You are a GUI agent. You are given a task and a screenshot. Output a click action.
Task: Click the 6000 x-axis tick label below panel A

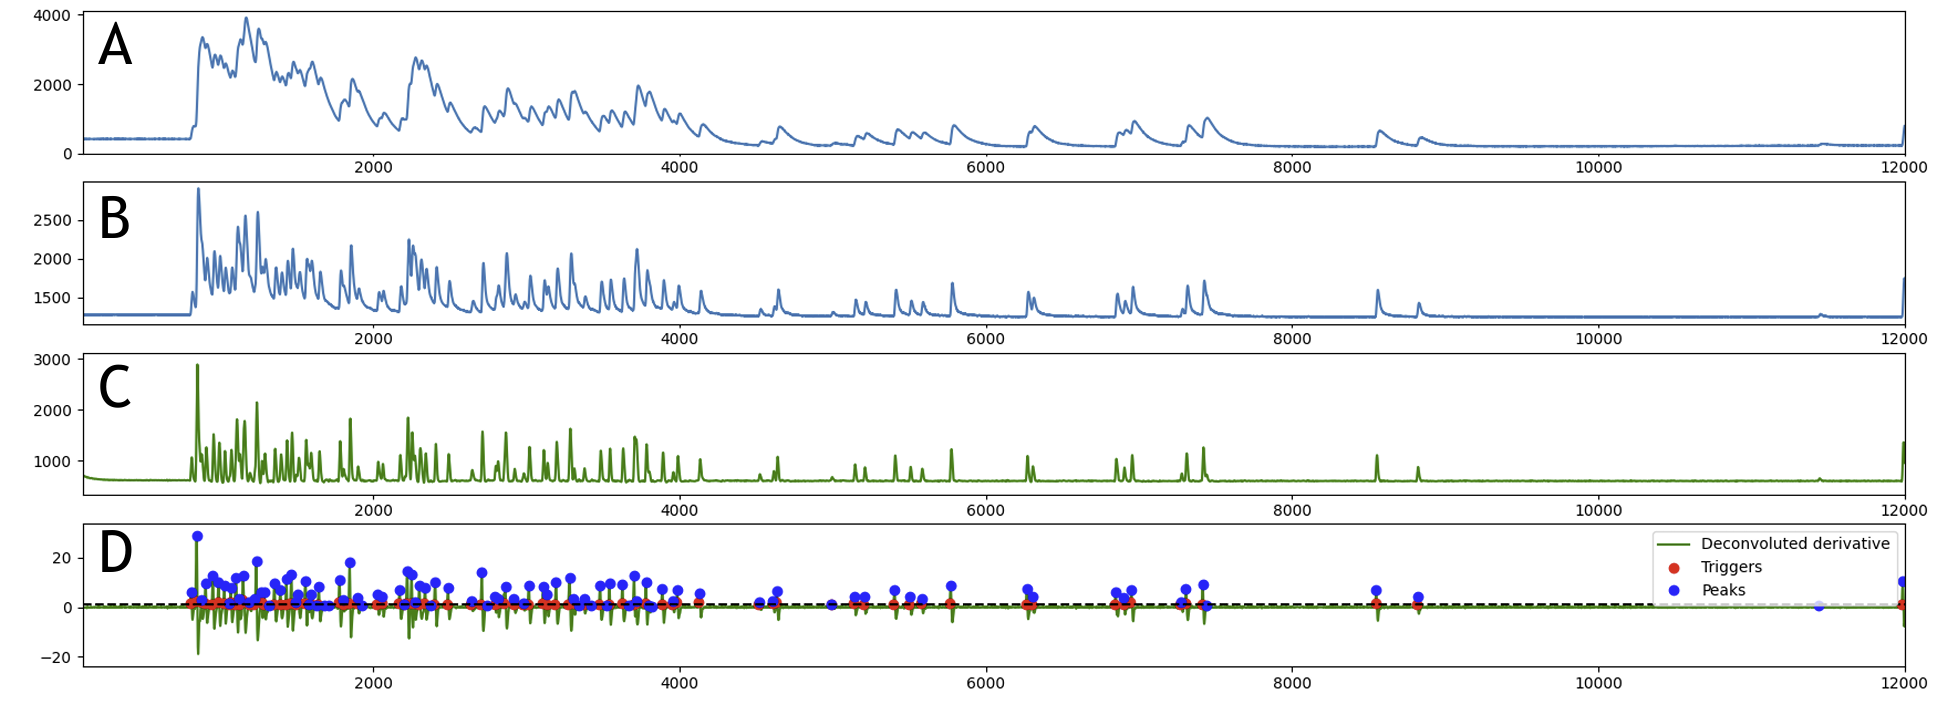click(x=985, y=168)
